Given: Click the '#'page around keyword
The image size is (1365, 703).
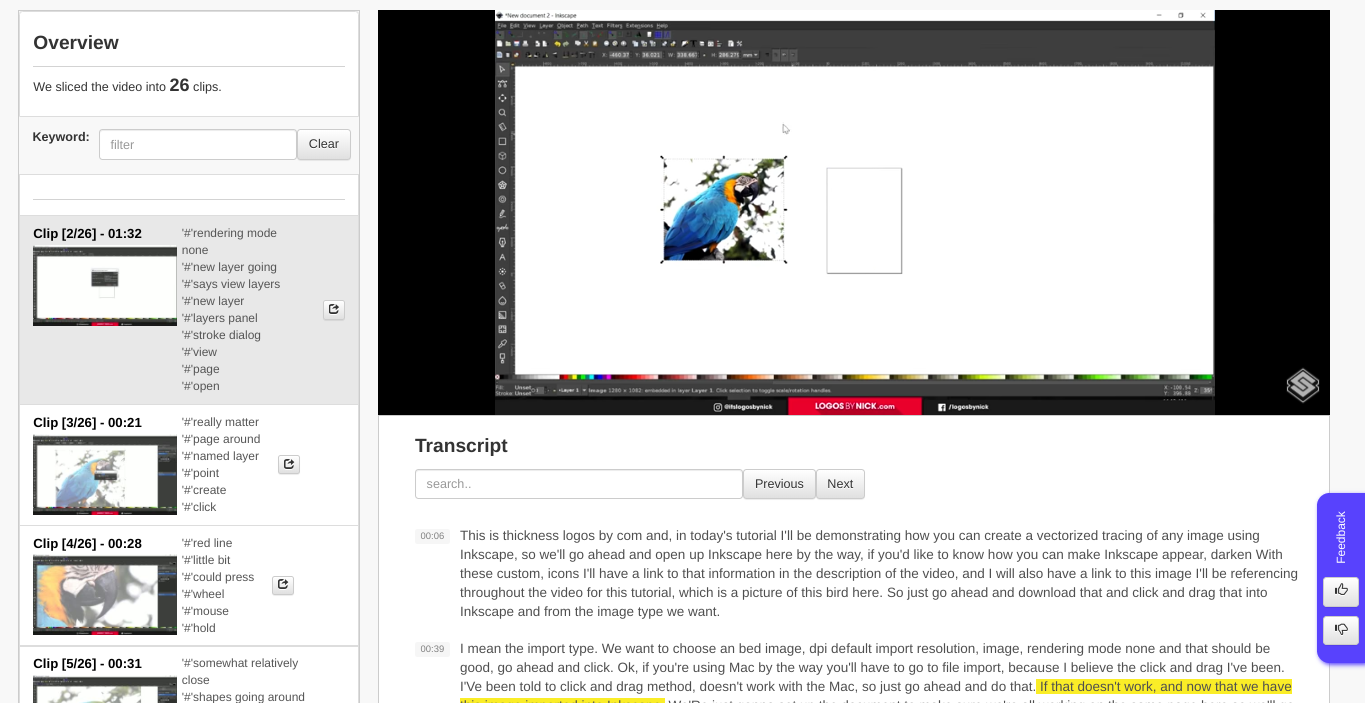Looking at the screenshot, I should 221,439.
